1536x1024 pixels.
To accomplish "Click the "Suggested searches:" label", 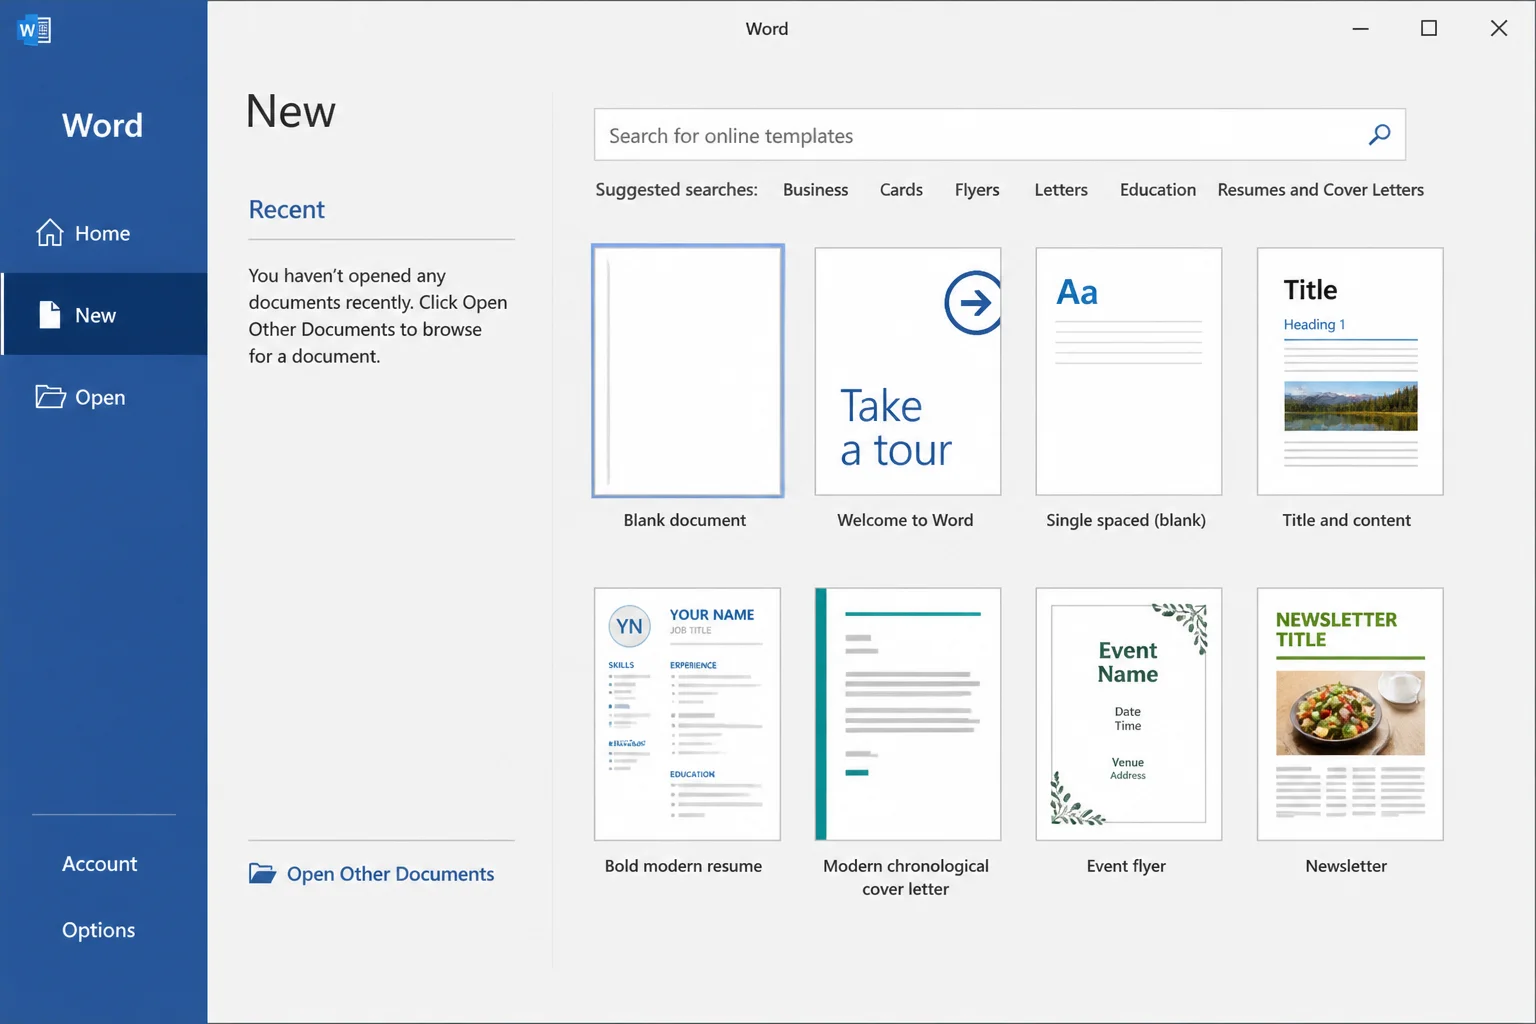I will 676,189.
